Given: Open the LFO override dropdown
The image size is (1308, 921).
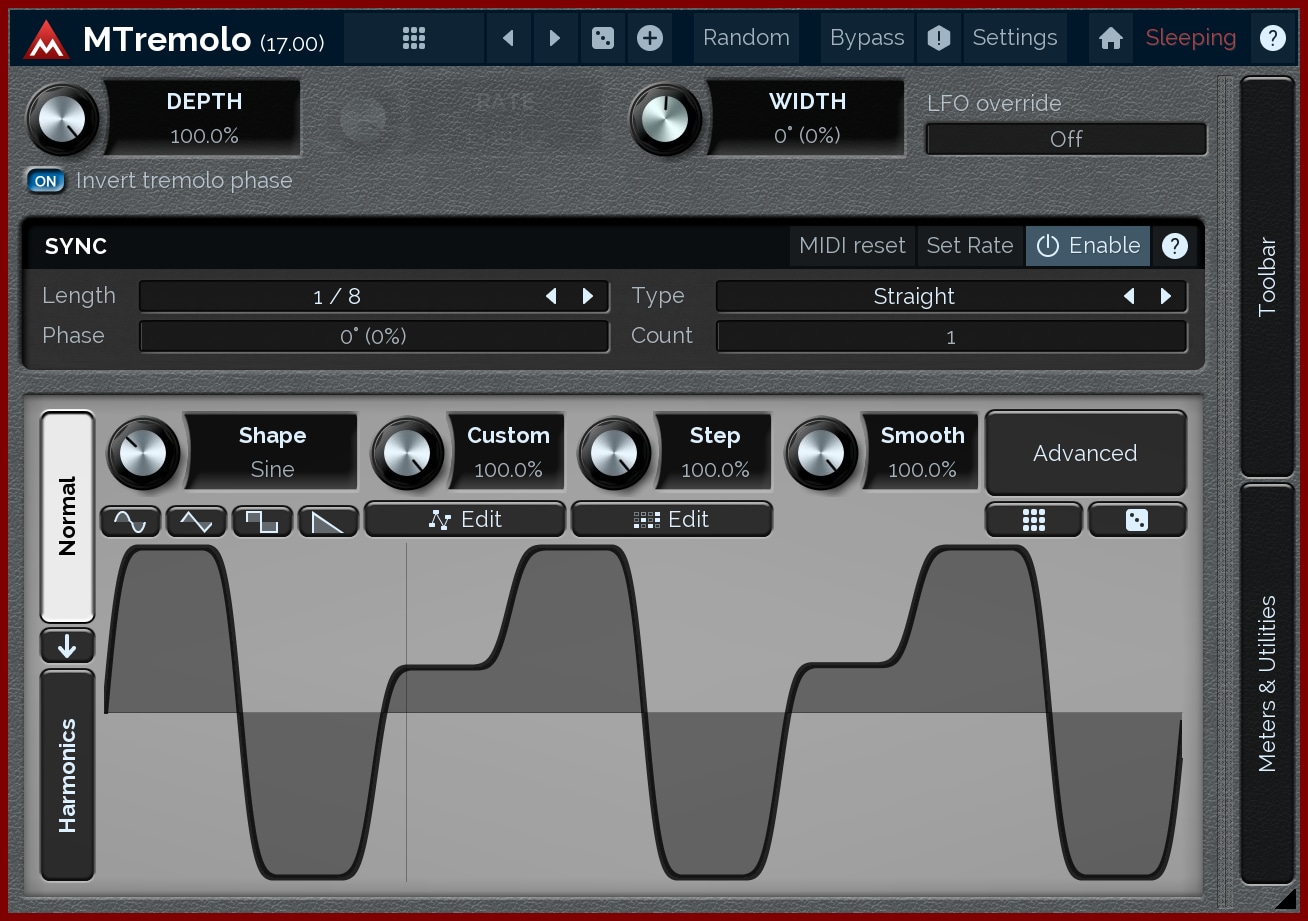Looking at the screenshot, I should [1065, 139].
